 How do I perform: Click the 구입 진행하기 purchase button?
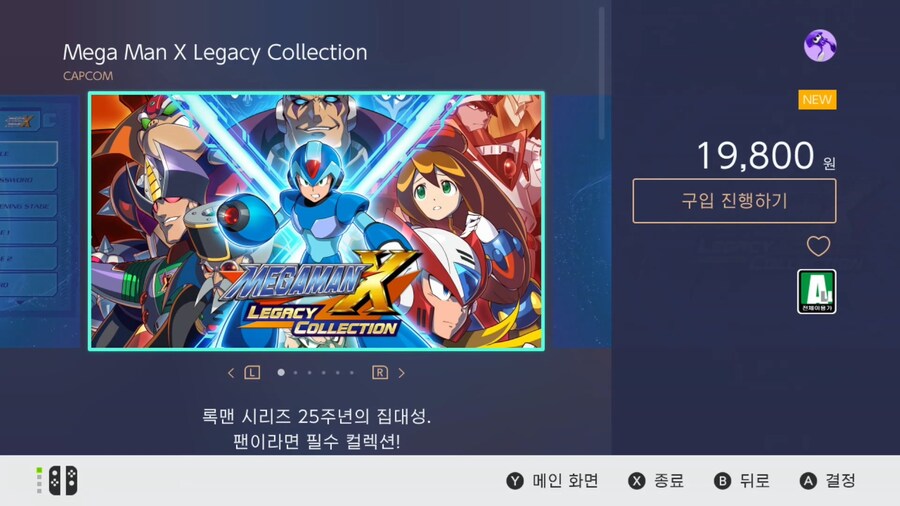[x=734, y=201]
